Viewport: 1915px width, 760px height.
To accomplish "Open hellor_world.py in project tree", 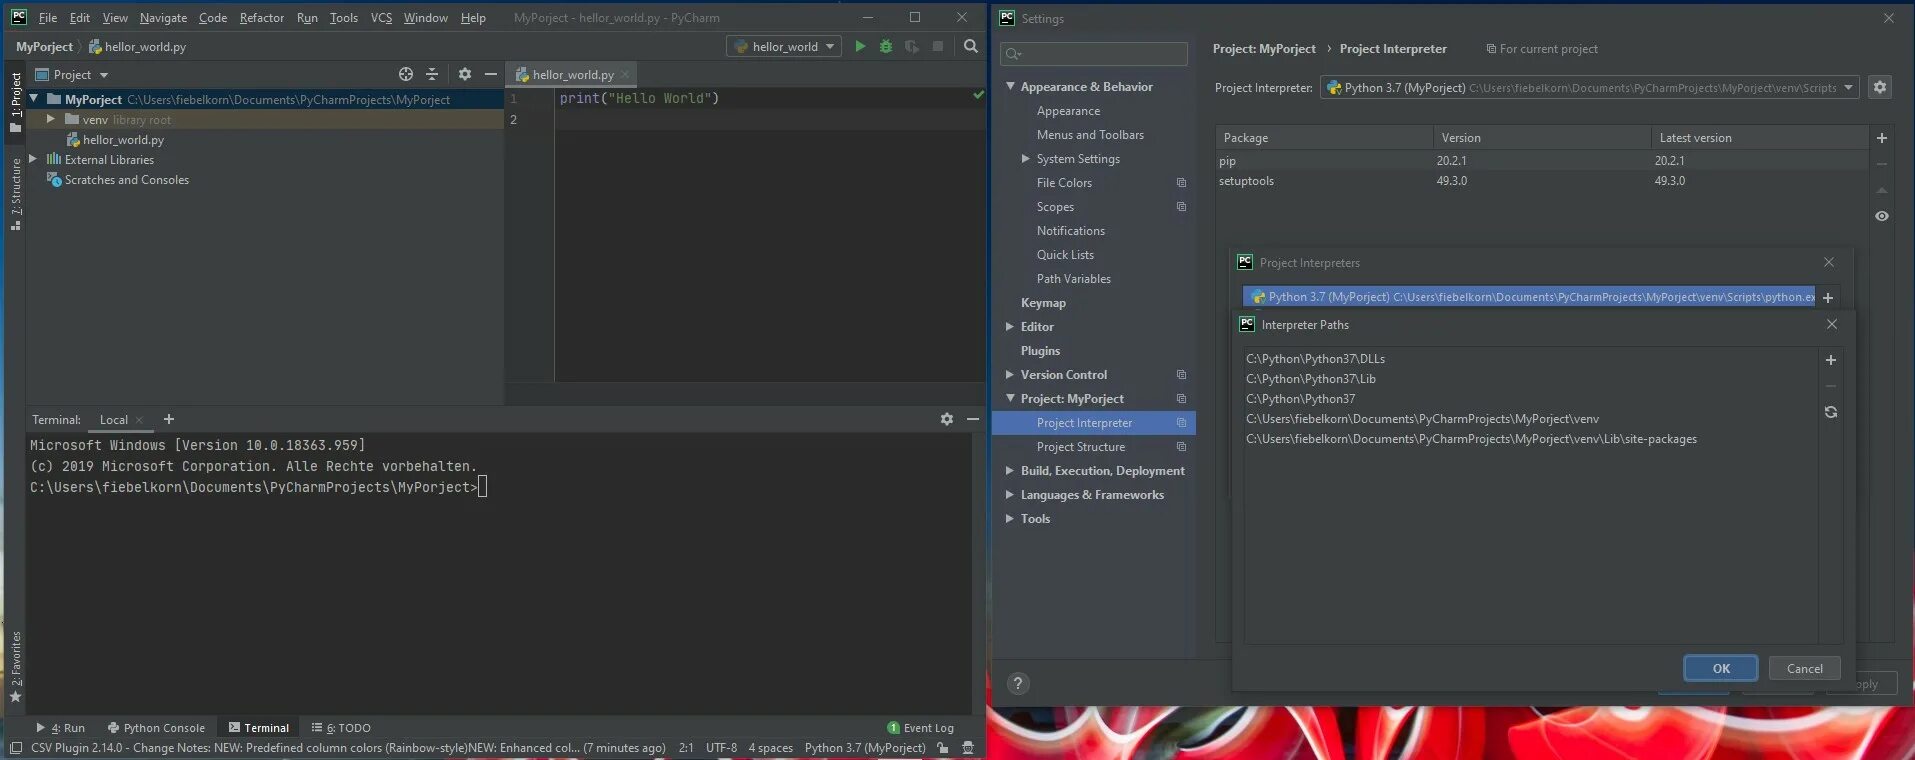I will [x=123, y=139].
